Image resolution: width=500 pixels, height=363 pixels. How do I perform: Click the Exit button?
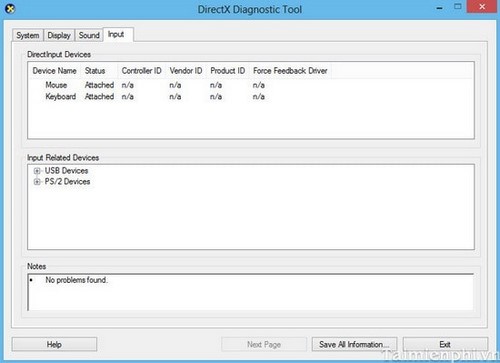click(x=445, y=344)
